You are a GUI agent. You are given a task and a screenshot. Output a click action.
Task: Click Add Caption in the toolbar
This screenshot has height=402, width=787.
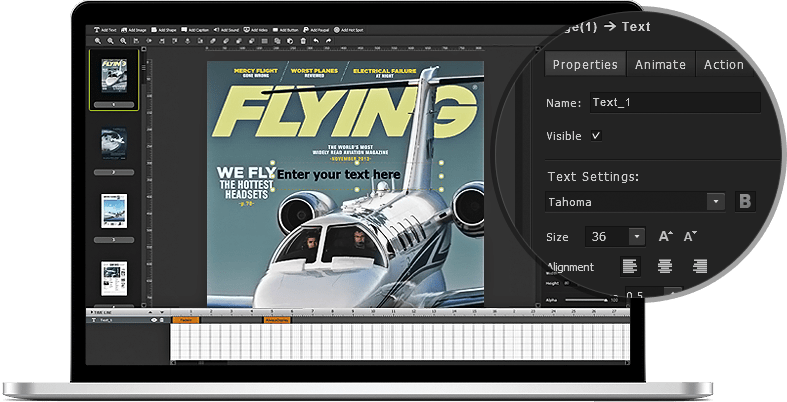[x=195, y=30]
